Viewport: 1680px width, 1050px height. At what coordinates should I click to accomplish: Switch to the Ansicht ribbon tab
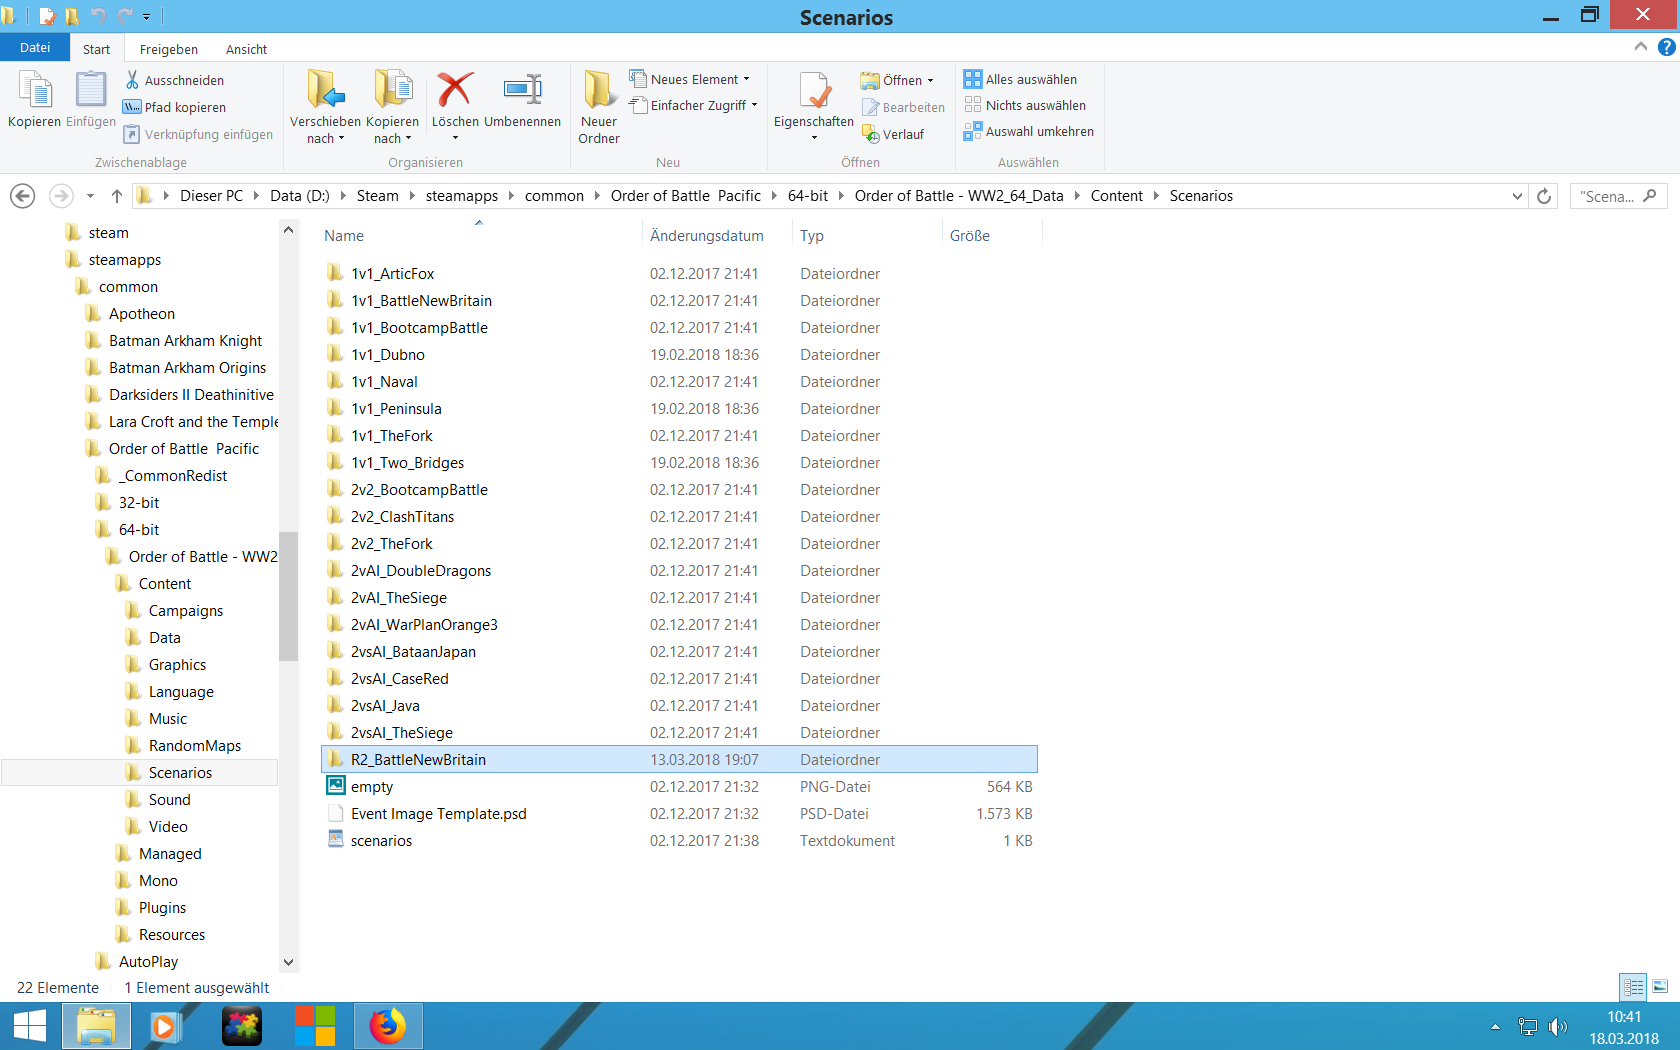(246, 48)
